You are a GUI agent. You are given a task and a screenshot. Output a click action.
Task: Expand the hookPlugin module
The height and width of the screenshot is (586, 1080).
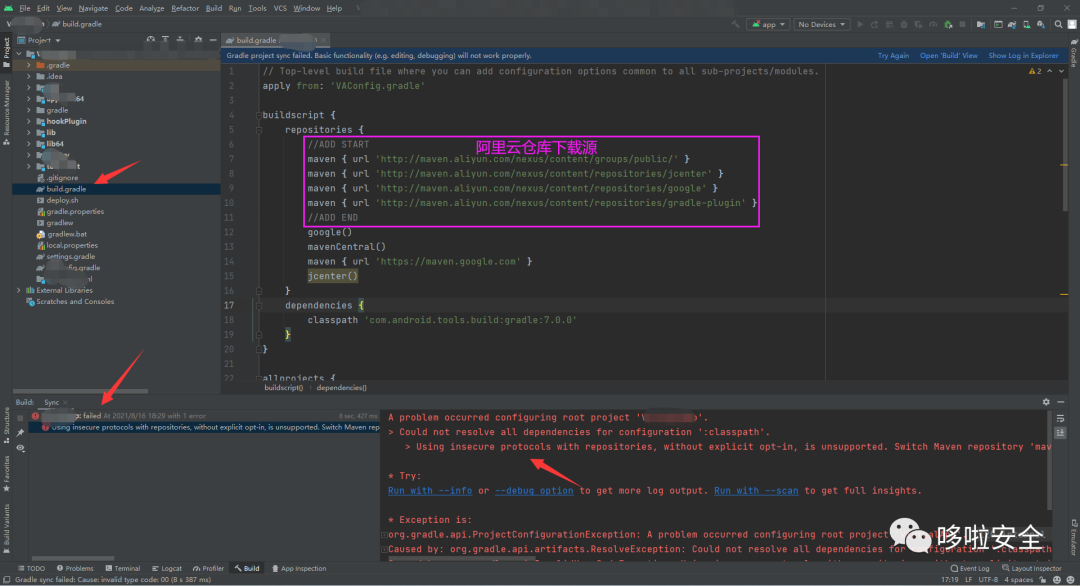[28, 121]
